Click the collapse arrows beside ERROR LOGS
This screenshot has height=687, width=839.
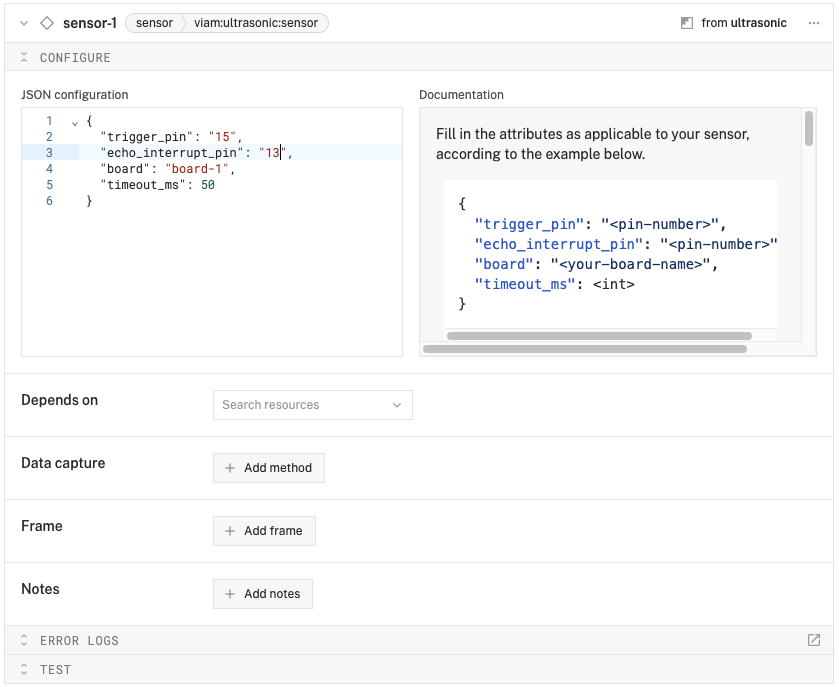24,640
